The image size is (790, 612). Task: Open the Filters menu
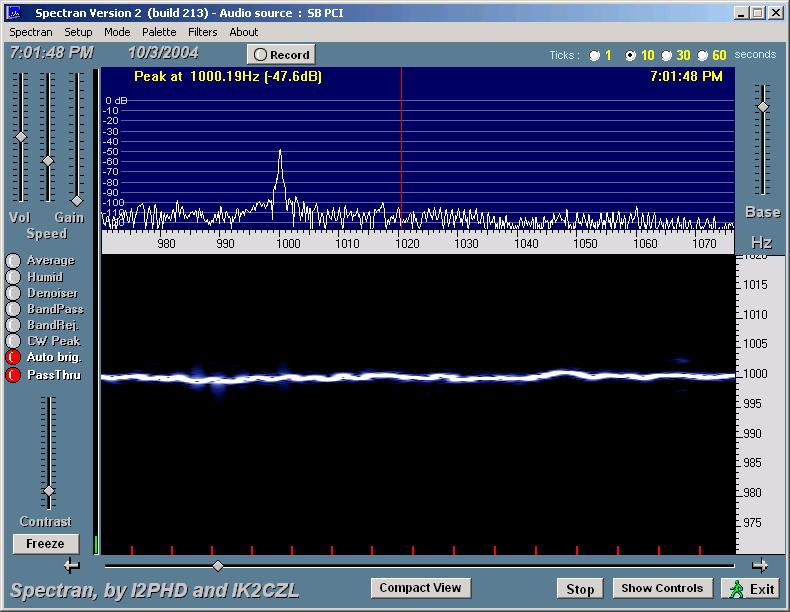click(x=203, y=32)
